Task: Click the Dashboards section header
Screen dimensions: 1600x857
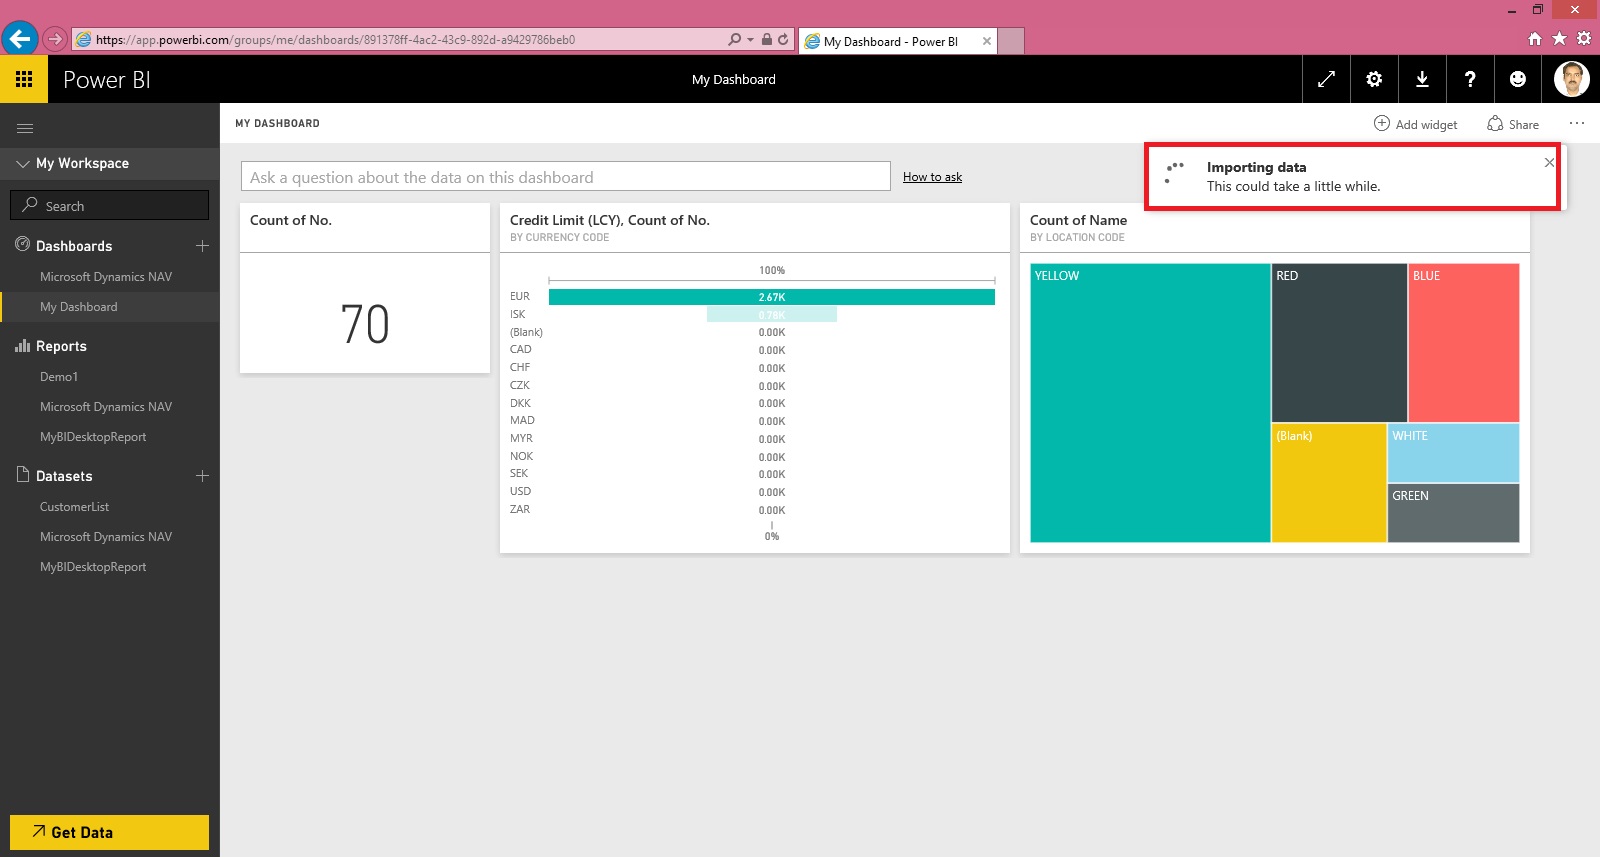Action: [x=74, y=246]
